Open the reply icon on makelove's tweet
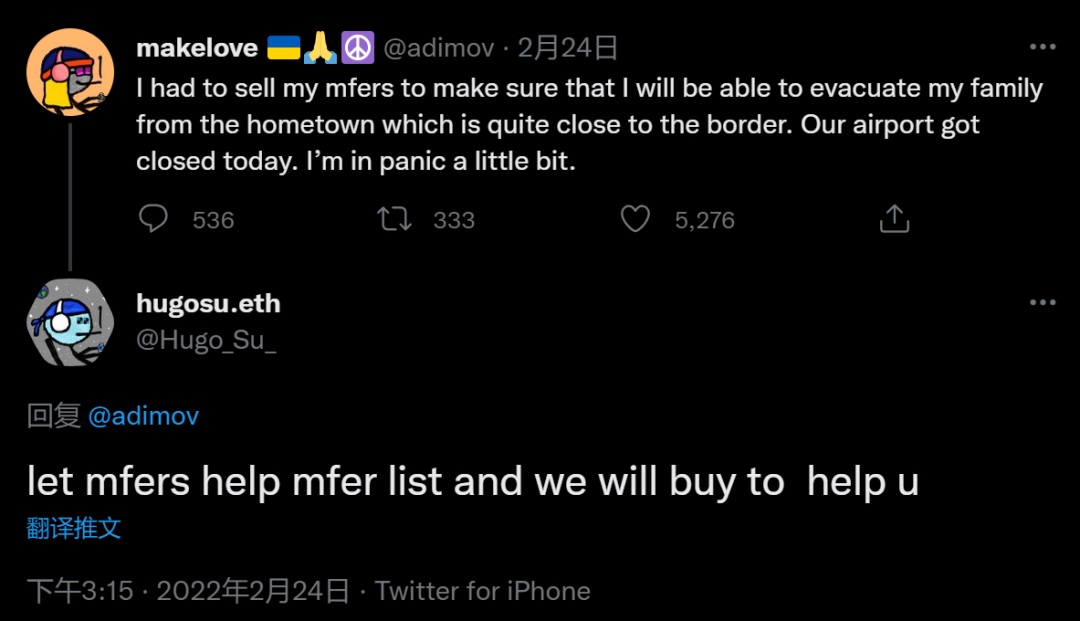 [153, 219]
